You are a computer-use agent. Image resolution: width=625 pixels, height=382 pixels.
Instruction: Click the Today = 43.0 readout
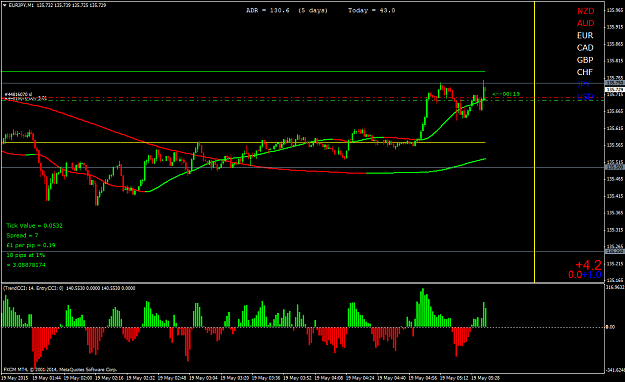click(x=371, y=10)
